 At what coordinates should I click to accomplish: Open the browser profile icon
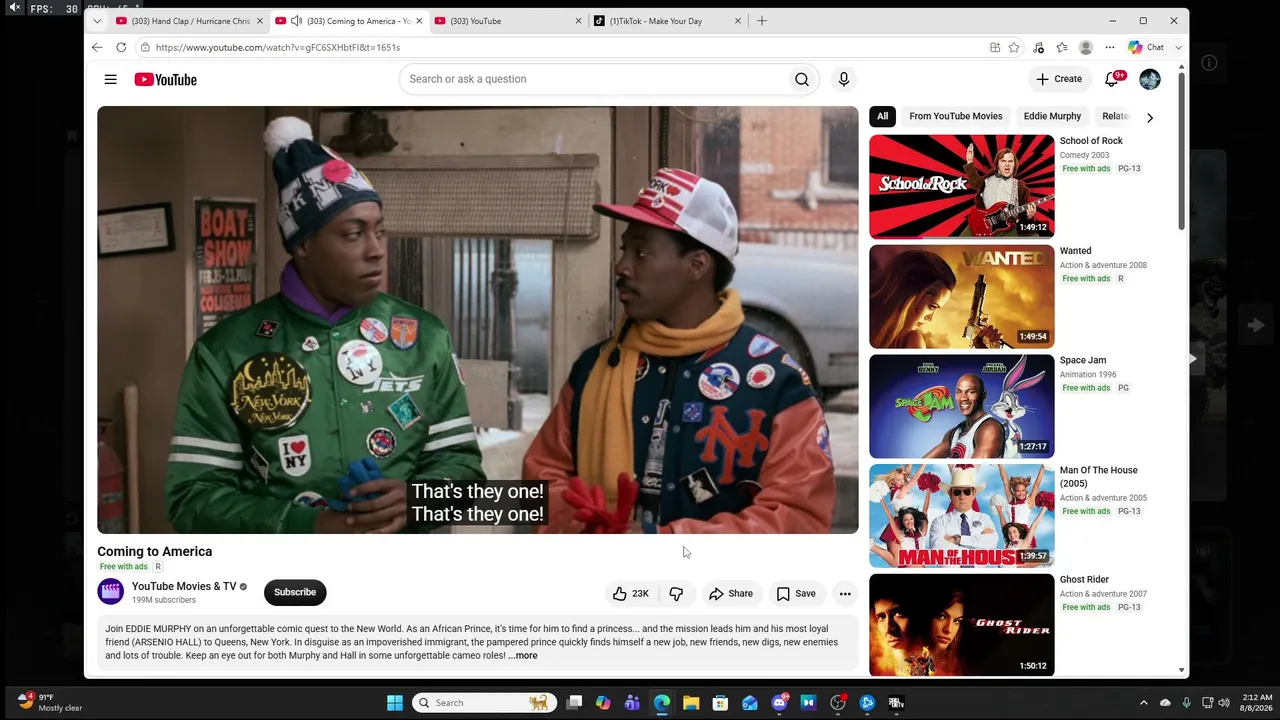click(x=1085, y=47)
